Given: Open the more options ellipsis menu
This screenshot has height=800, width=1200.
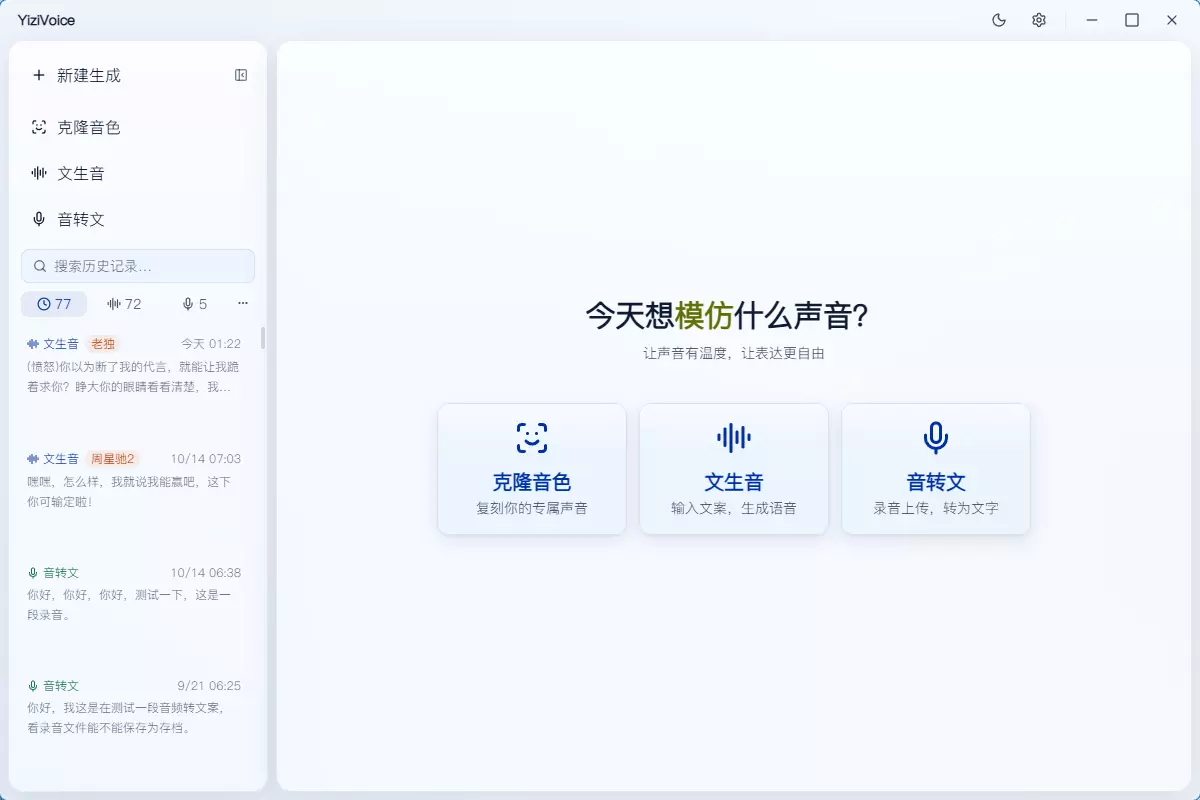Looking at the screenshot, I should click(x=243, y=304).
